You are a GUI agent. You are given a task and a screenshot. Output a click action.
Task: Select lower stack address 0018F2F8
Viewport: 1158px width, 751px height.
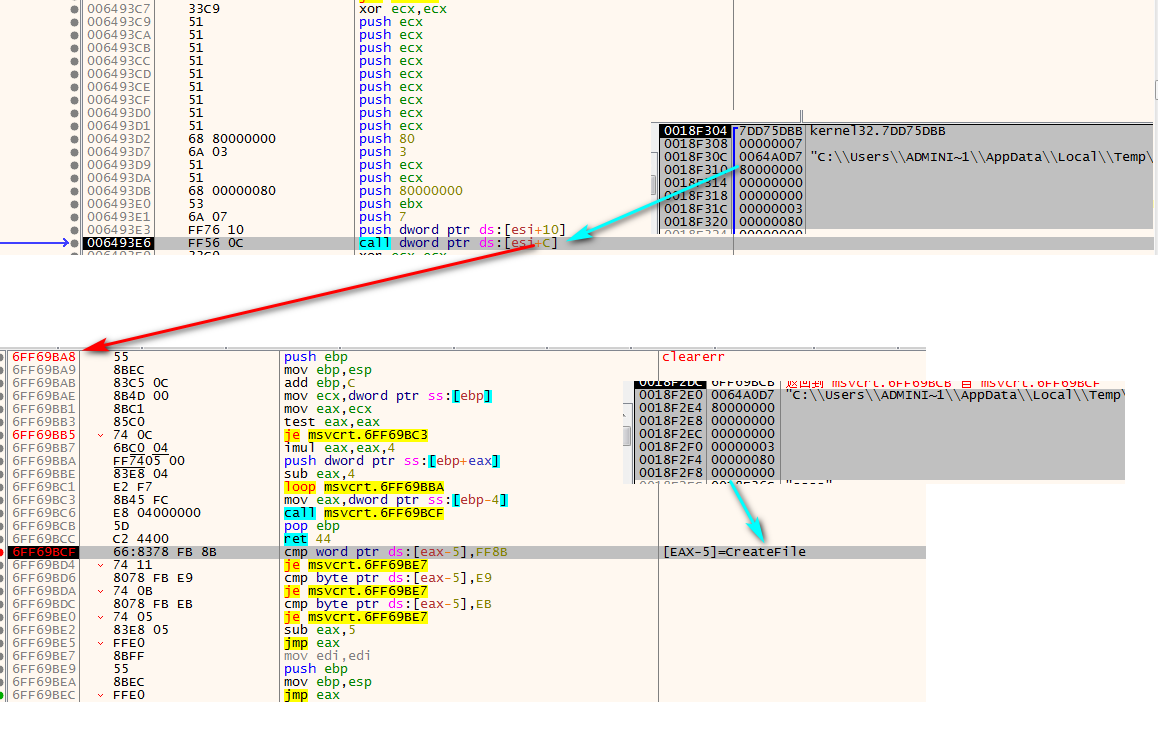[x=670, y=473]
